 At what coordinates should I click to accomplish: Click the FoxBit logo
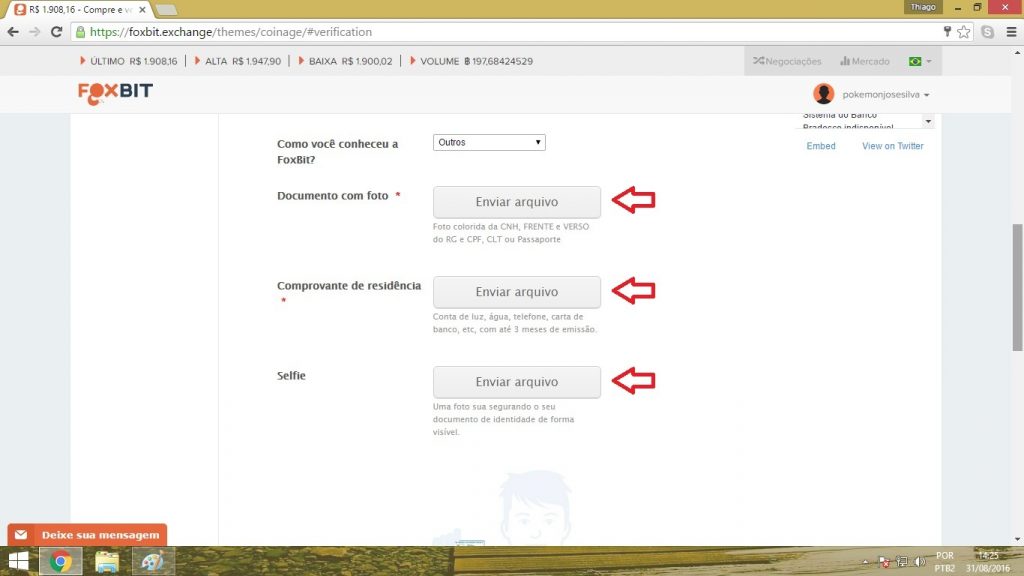[x=115, y=92]
